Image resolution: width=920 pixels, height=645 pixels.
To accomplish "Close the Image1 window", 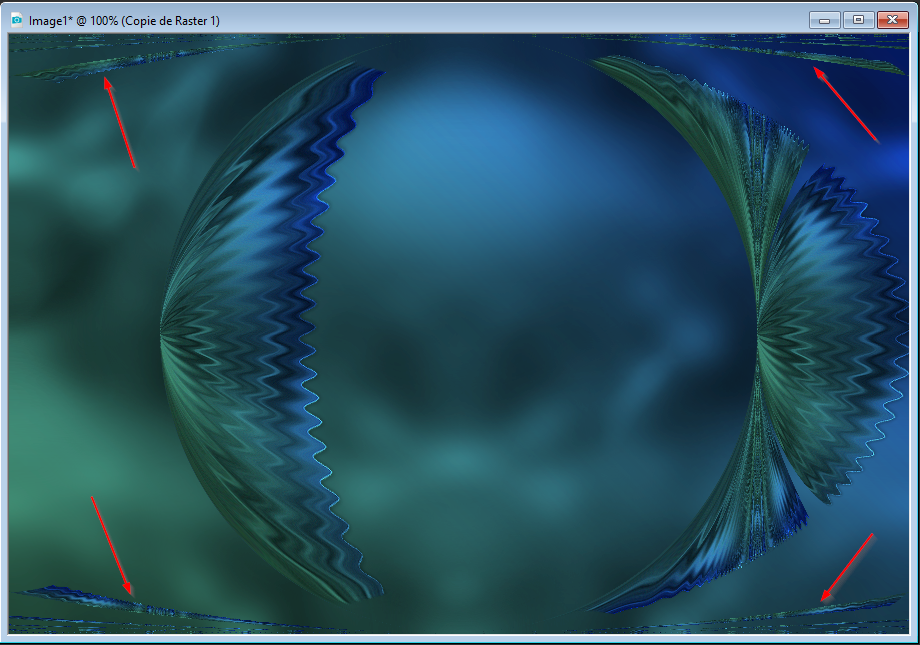I will (x=892, y=21).
